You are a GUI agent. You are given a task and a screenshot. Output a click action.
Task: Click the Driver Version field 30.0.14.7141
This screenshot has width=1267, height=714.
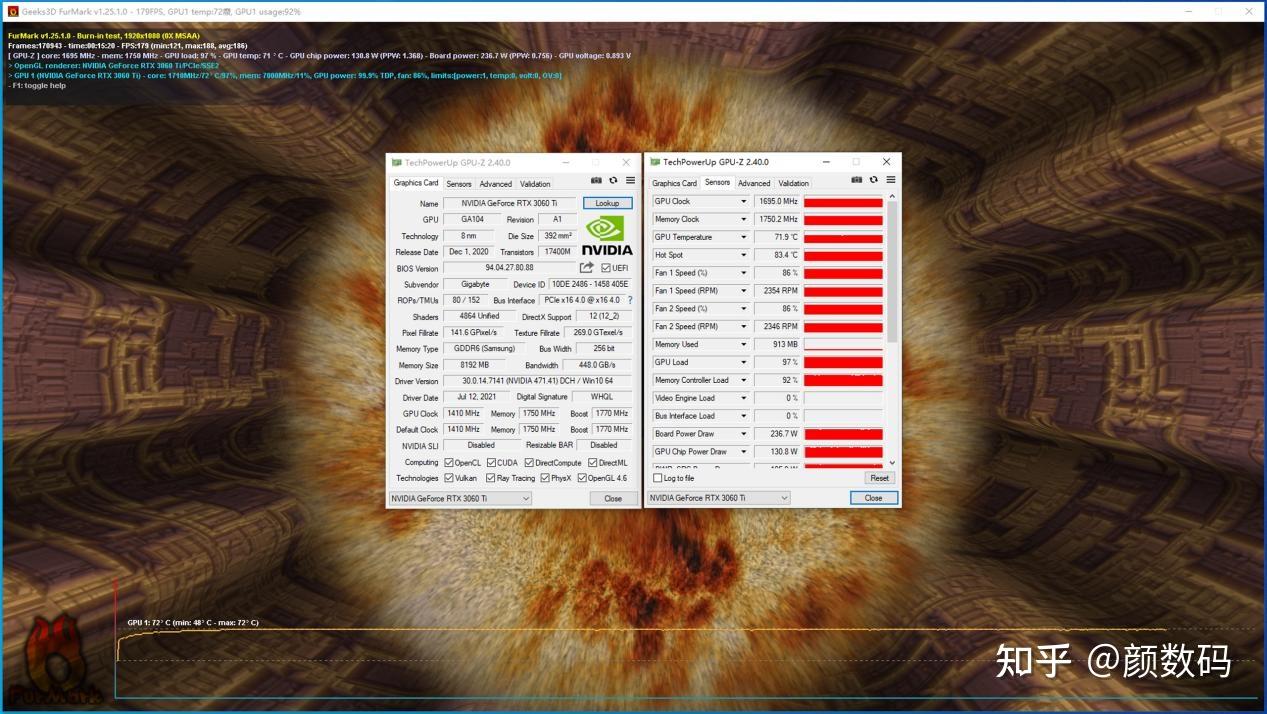click(537, 381)
